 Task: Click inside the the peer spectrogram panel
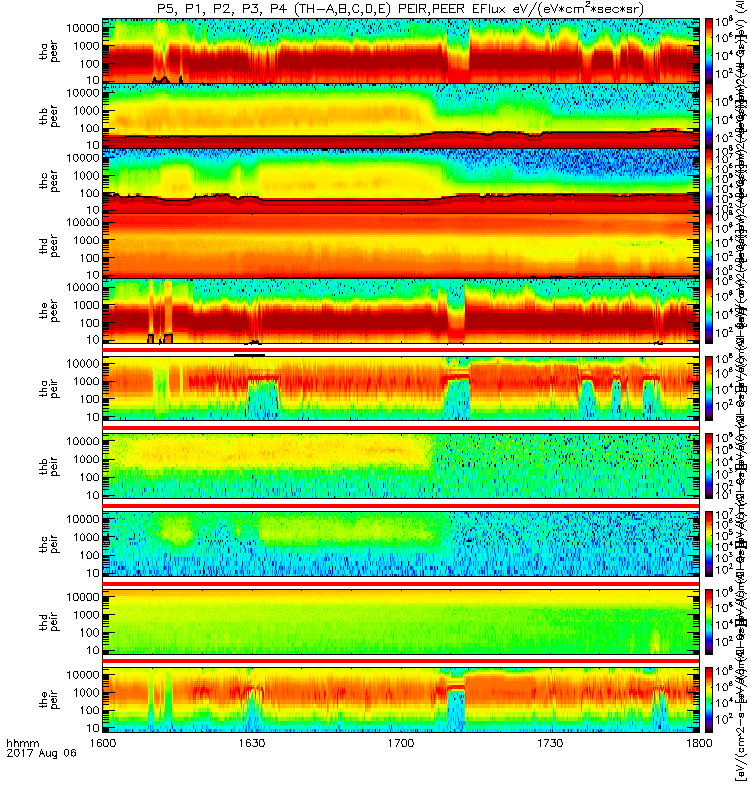point(401,310)
